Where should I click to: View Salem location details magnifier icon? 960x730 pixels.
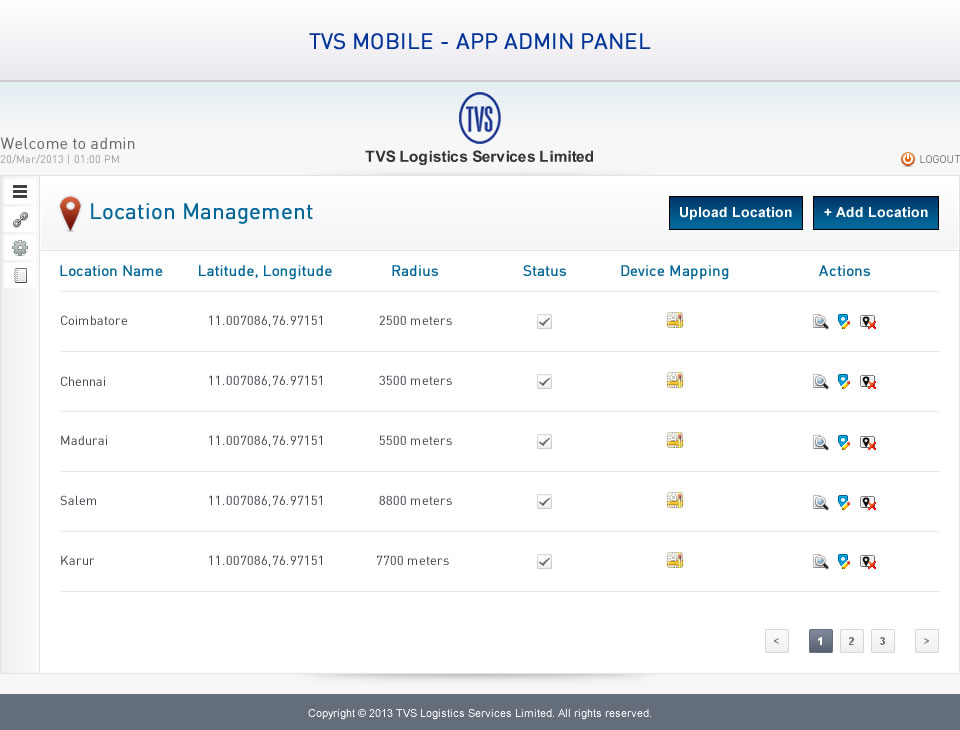pos(820,502)
